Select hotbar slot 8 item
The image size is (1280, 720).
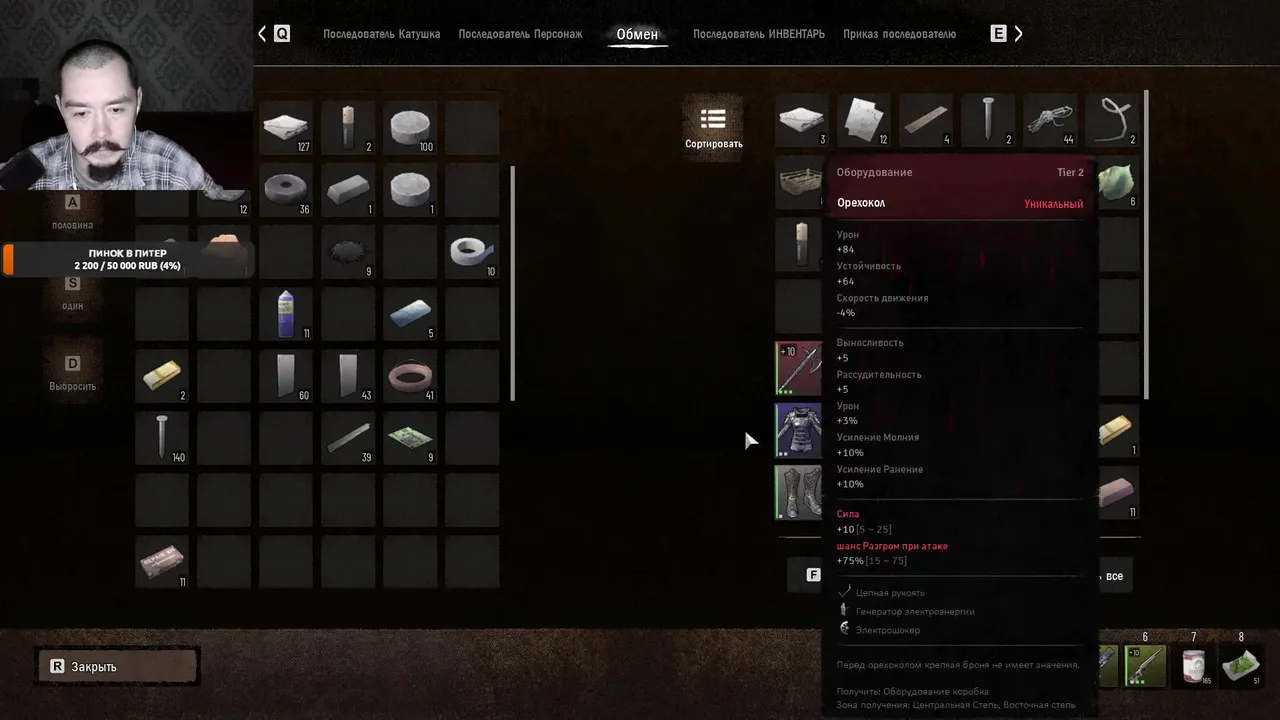click(x=1241, y=666)
